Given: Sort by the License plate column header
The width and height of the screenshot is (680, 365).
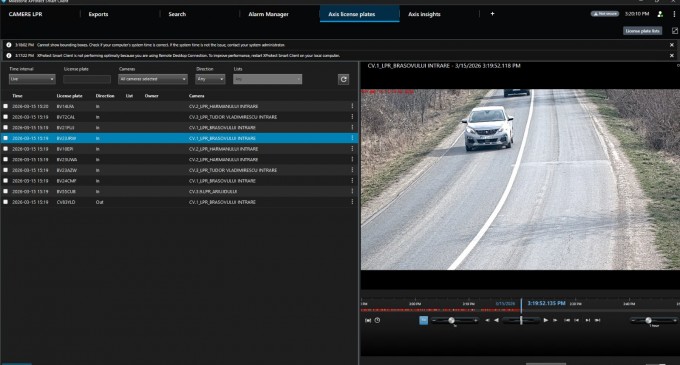Looking at the screenshot, I should 69,96.
